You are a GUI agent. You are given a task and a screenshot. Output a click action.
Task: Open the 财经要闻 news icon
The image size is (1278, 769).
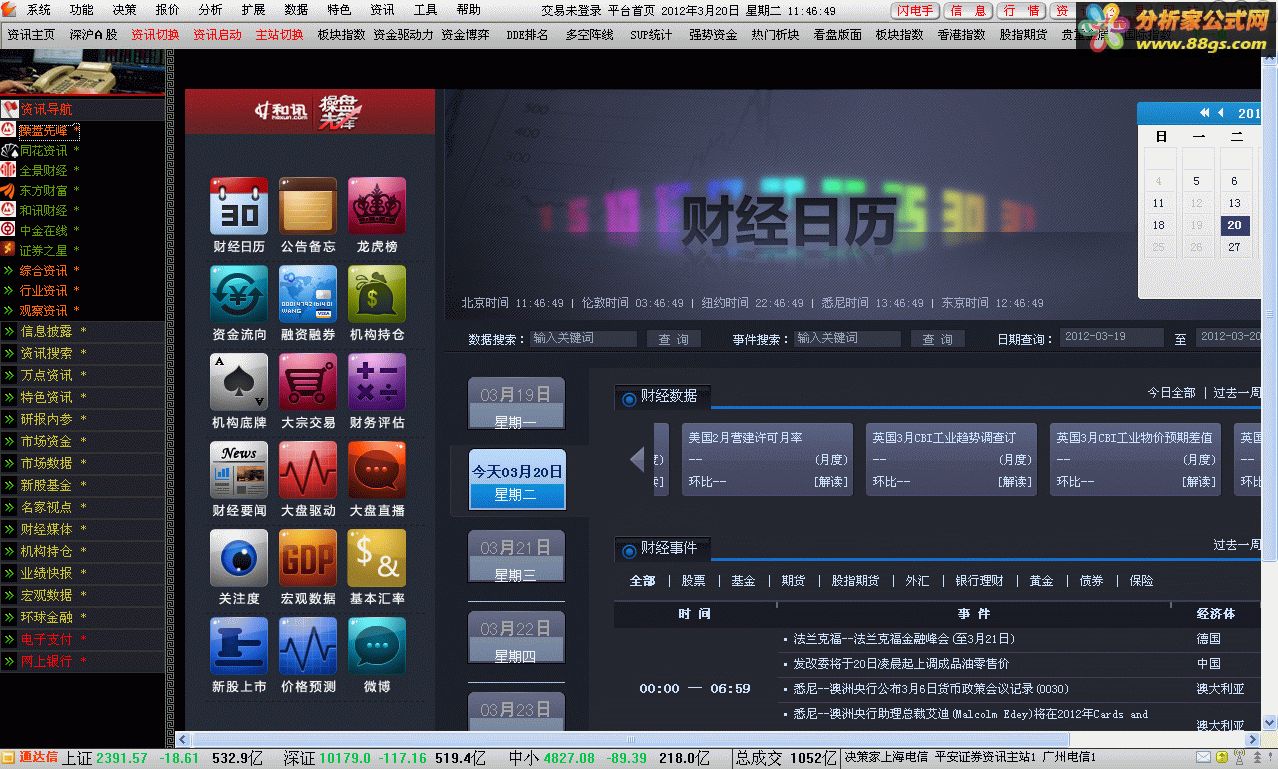tap(239, 470)
